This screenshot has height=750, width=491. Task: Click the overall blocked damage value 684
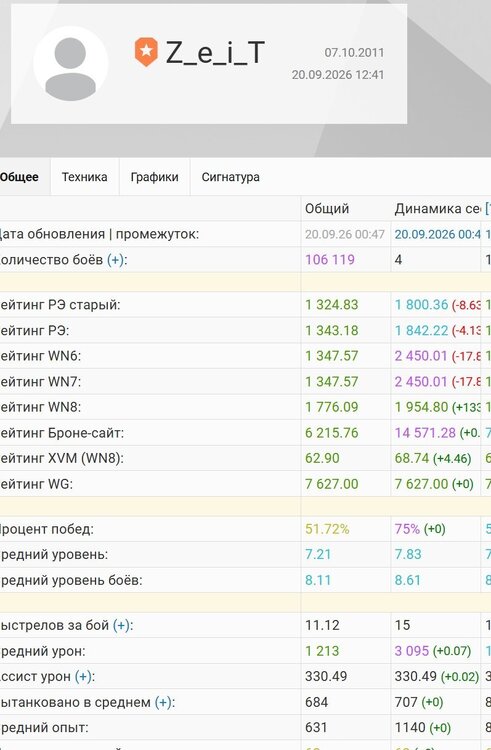click(316, 702)
